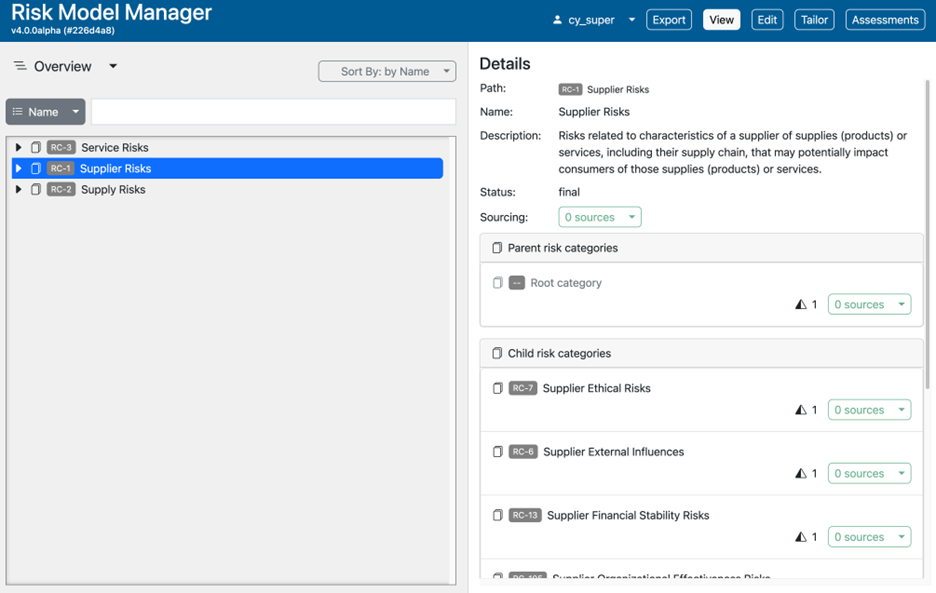This screenshot has height=593, width=936.
Task: Select Supply Risks in the tree
Action: click(x=113, y=189)
